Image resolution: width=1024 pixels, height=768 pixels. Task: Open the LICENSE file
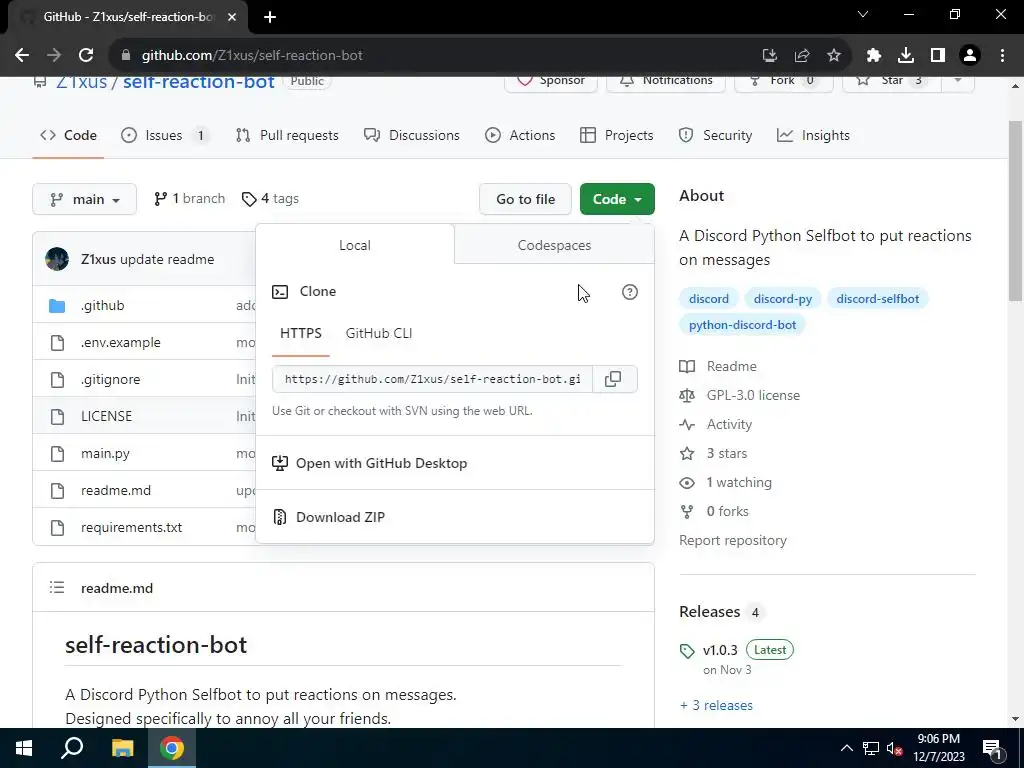106,416
